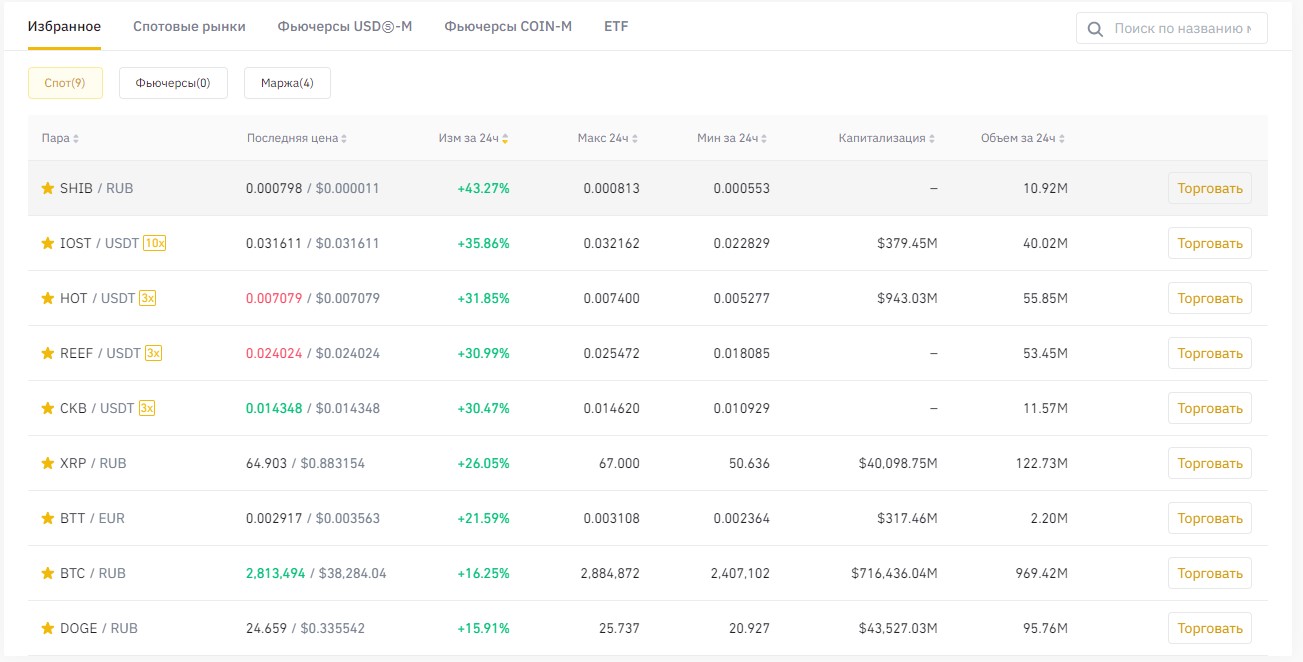Click Торговать for BTC / RUB
The width and height of the screenshot is (1303, 662).
pyautogui.click(x=1210, y=573)
